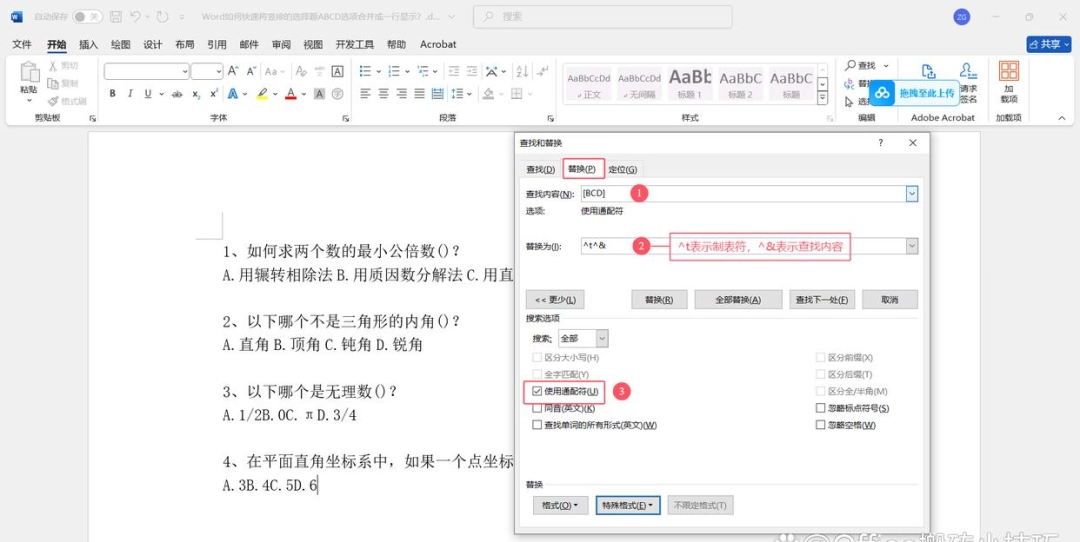The image size is (1080, 542).
Task: Toggle Bold formatting in the ribbon
Action: pyautogui.click(x=112, y=94)
